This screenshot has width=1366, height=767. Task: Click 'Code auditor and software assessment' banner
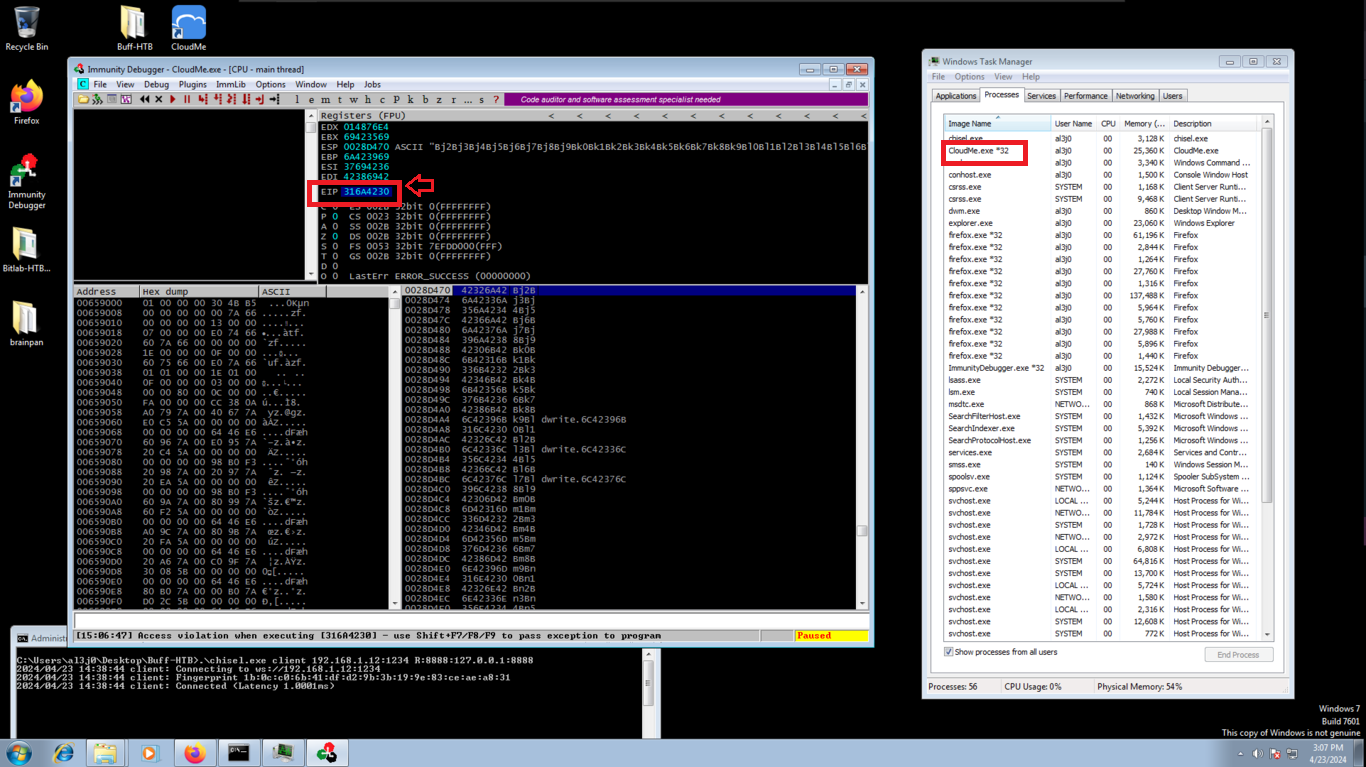(x=684, y=99)
